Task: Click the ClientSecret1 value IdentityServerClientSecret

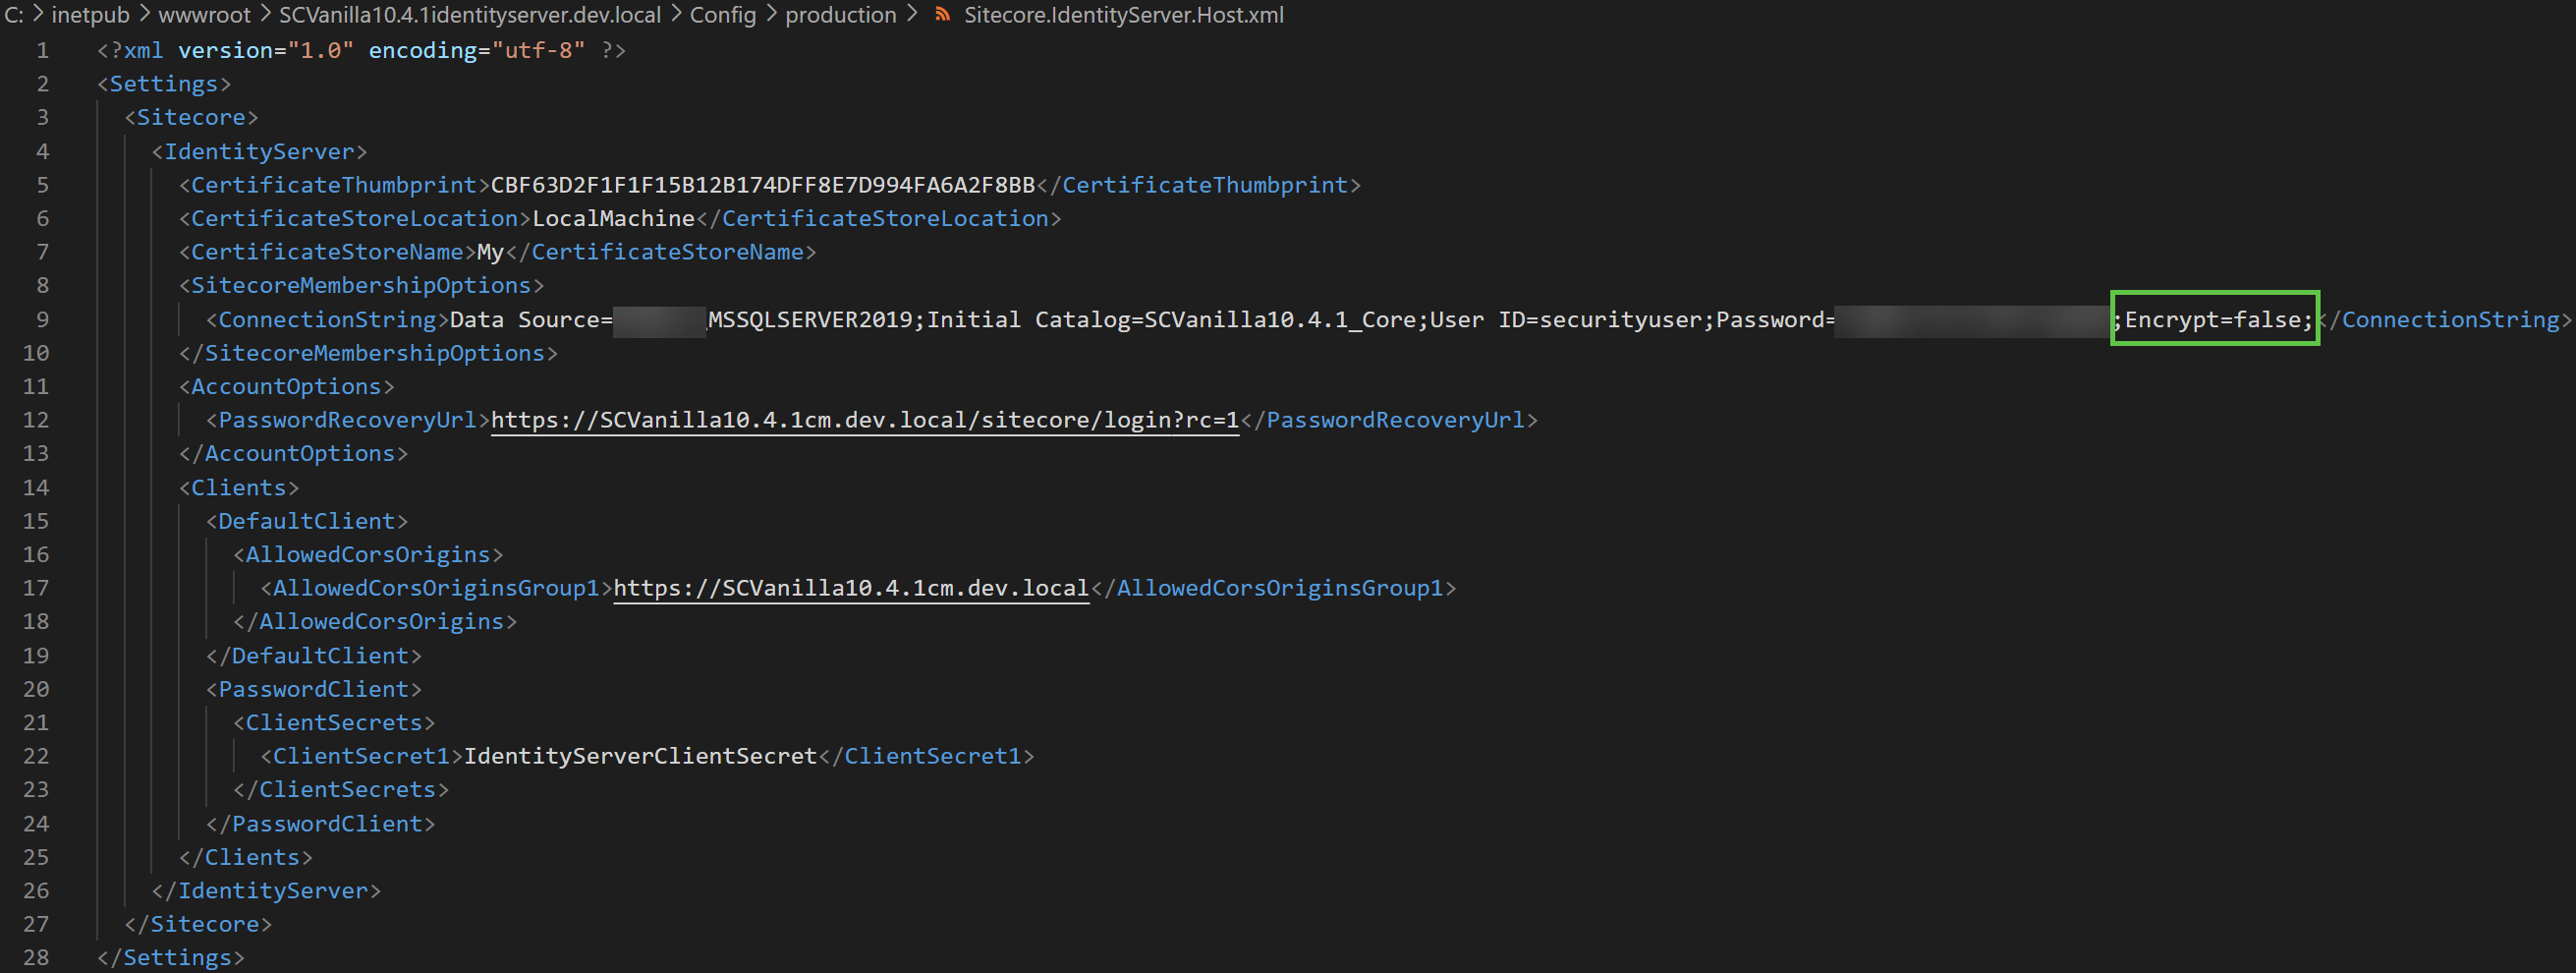Action: [x=638, y=756]
